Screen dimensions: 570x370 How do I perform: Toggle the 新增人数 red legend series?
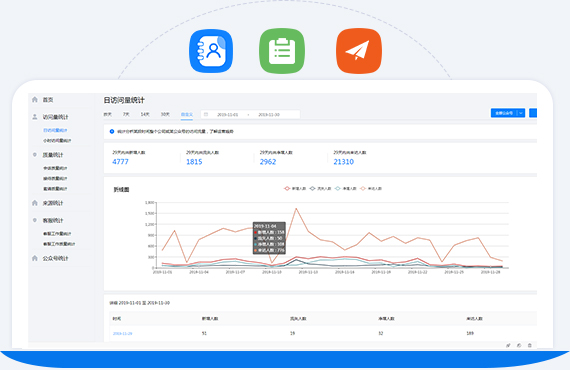[x=295, y=188]
